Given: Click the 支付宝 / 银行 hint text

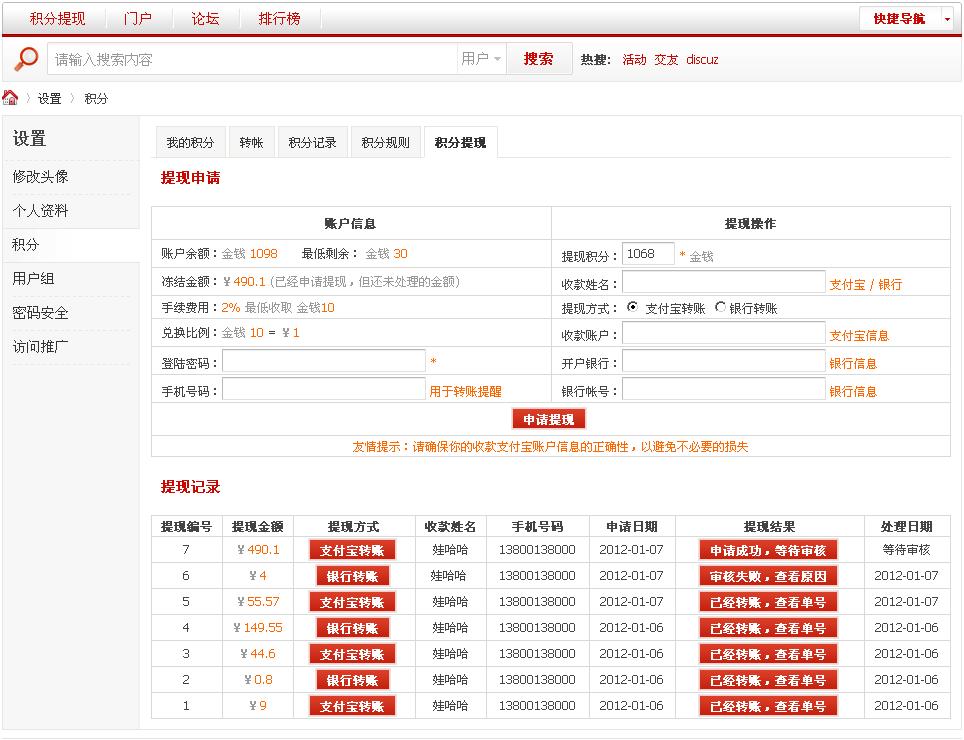Looking at the screenshot, I should point(866,285).
